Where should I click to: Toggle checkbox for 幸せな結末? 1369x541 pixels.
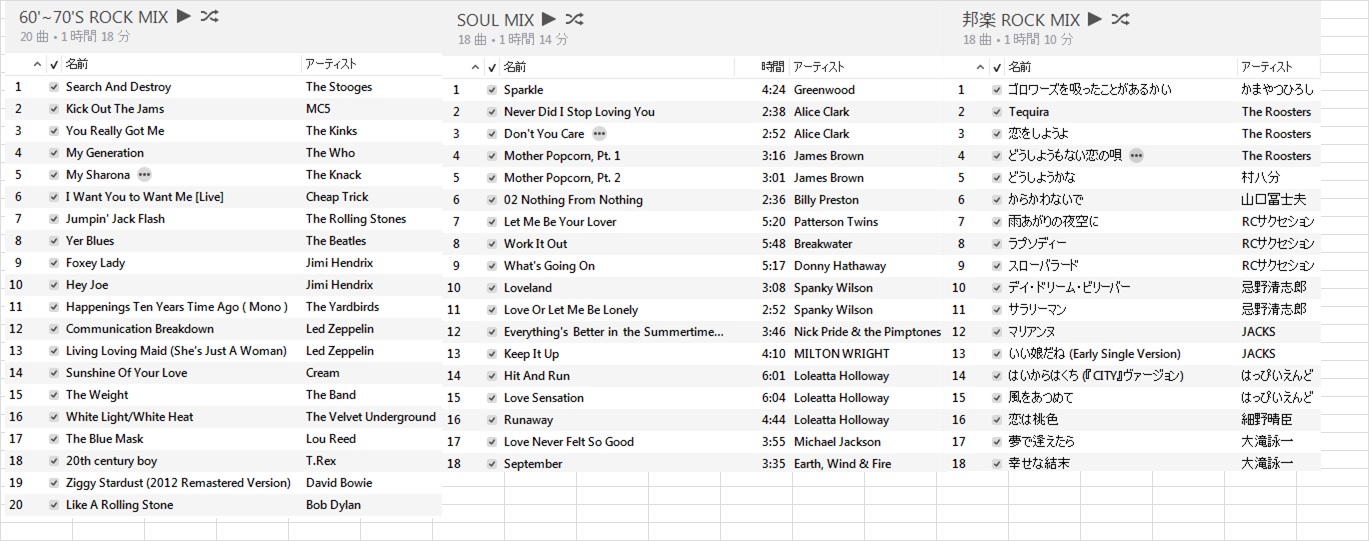click(996, 464)
